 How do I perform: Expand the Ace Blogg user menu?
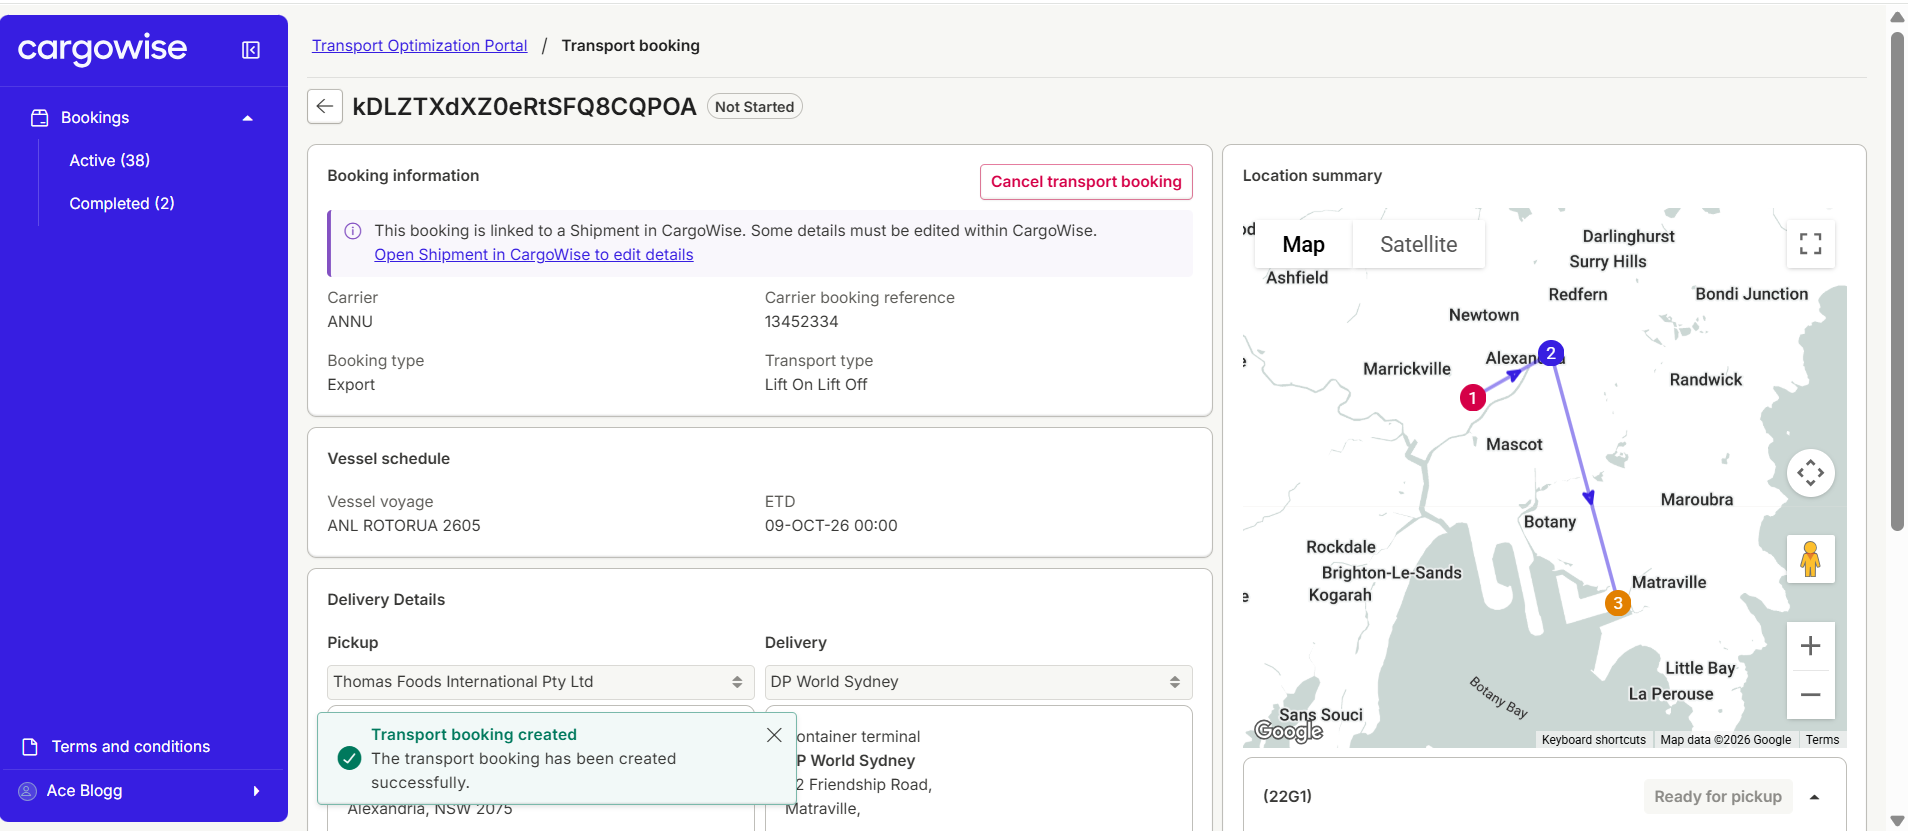point(256,791)
